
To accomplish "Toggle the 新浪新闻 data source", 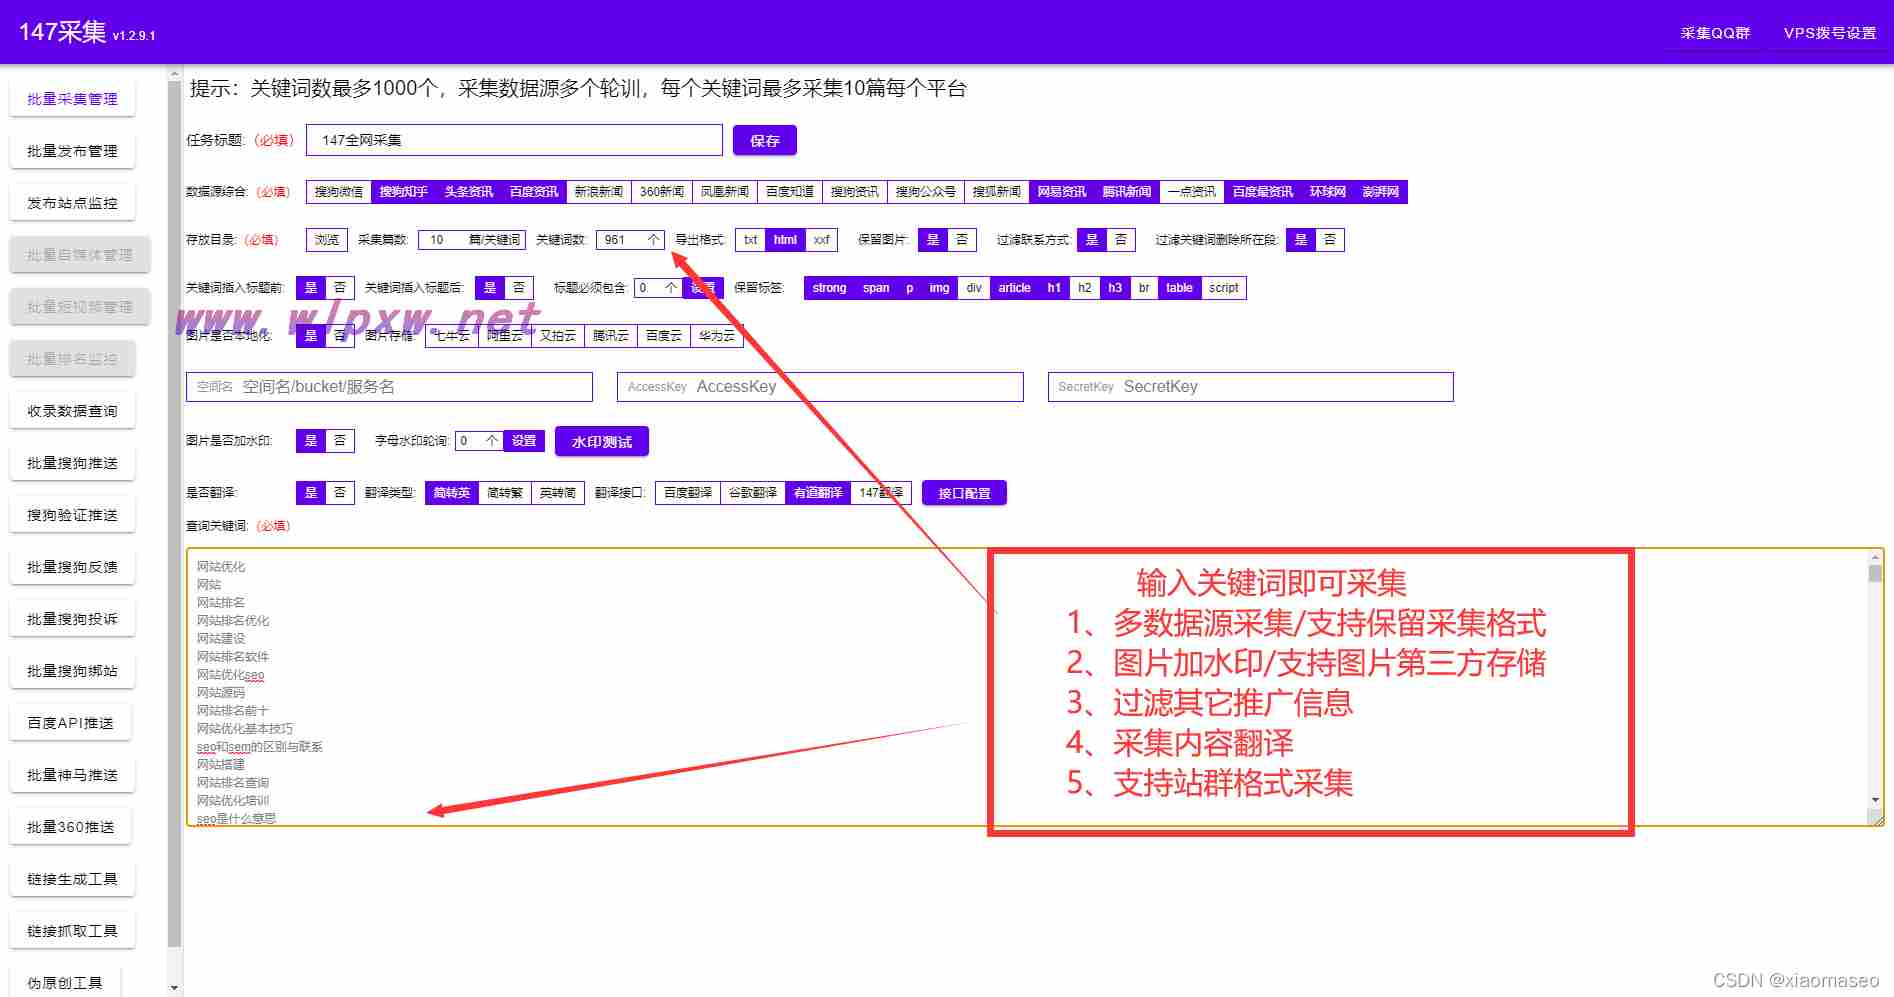I will pos(599,192).
